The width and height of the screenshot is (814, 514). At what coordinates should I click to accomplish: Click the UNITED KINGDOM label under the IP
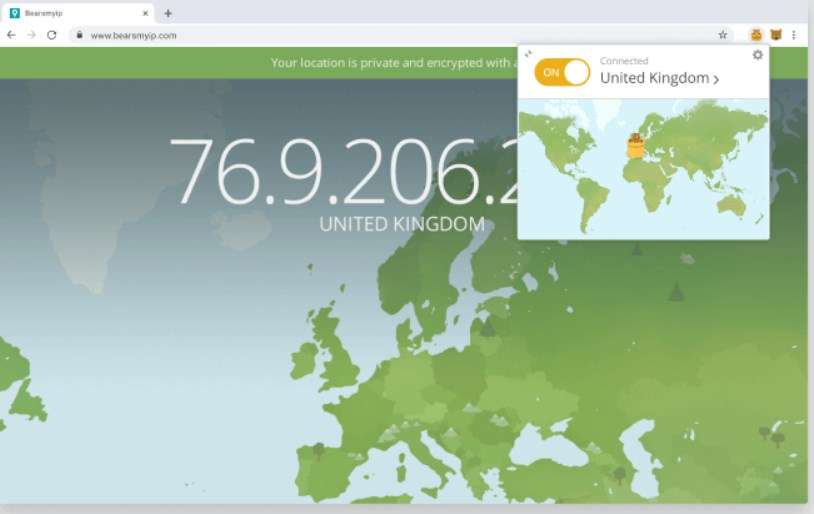[402, 224]
